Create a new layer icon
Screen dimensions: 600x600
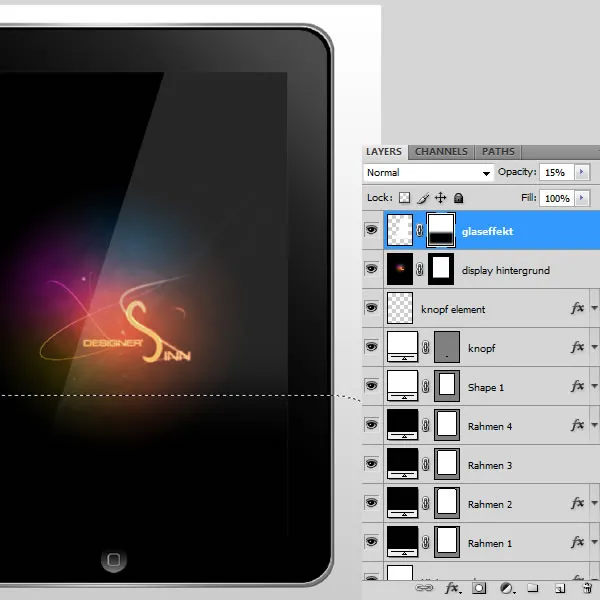click(x=560, y=588)
